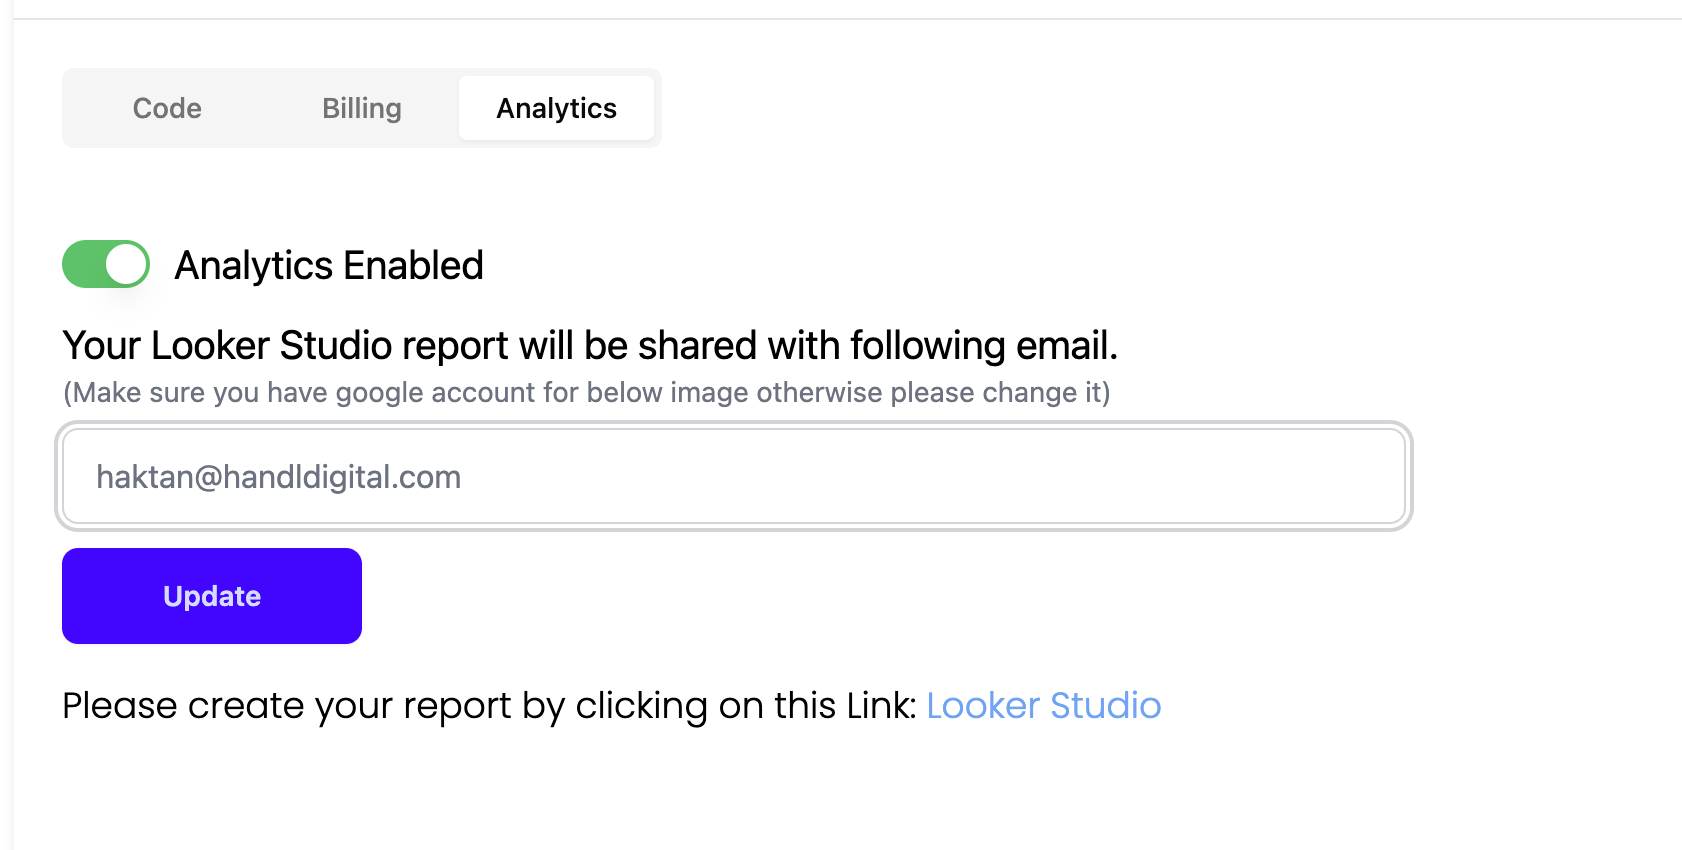Turn off the green analytics toggle
1682x850 pixels.
pyautogui.click(x=106, y=264)
